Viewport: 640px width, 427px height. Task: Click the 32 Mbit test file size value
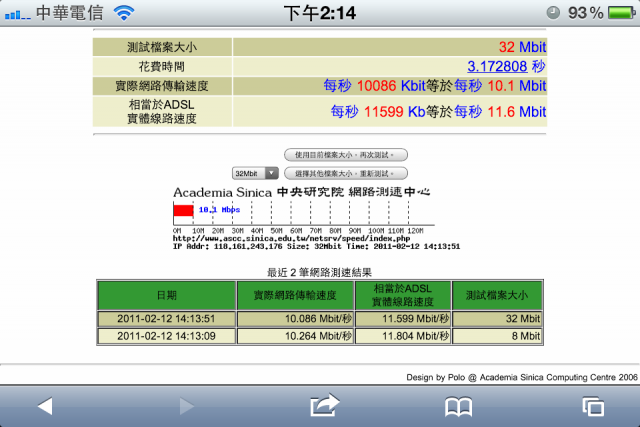coord(522,47)
